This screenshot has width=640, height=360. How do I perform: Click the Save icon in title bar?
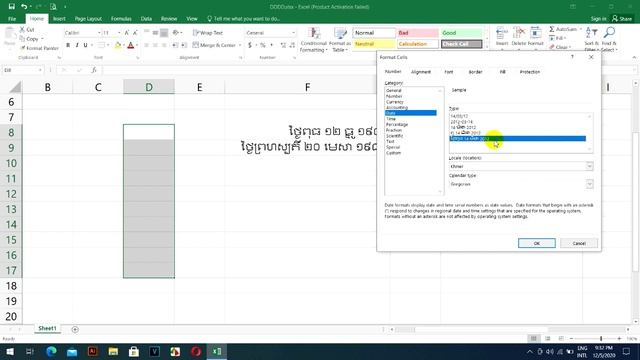[x=11, y=7]
